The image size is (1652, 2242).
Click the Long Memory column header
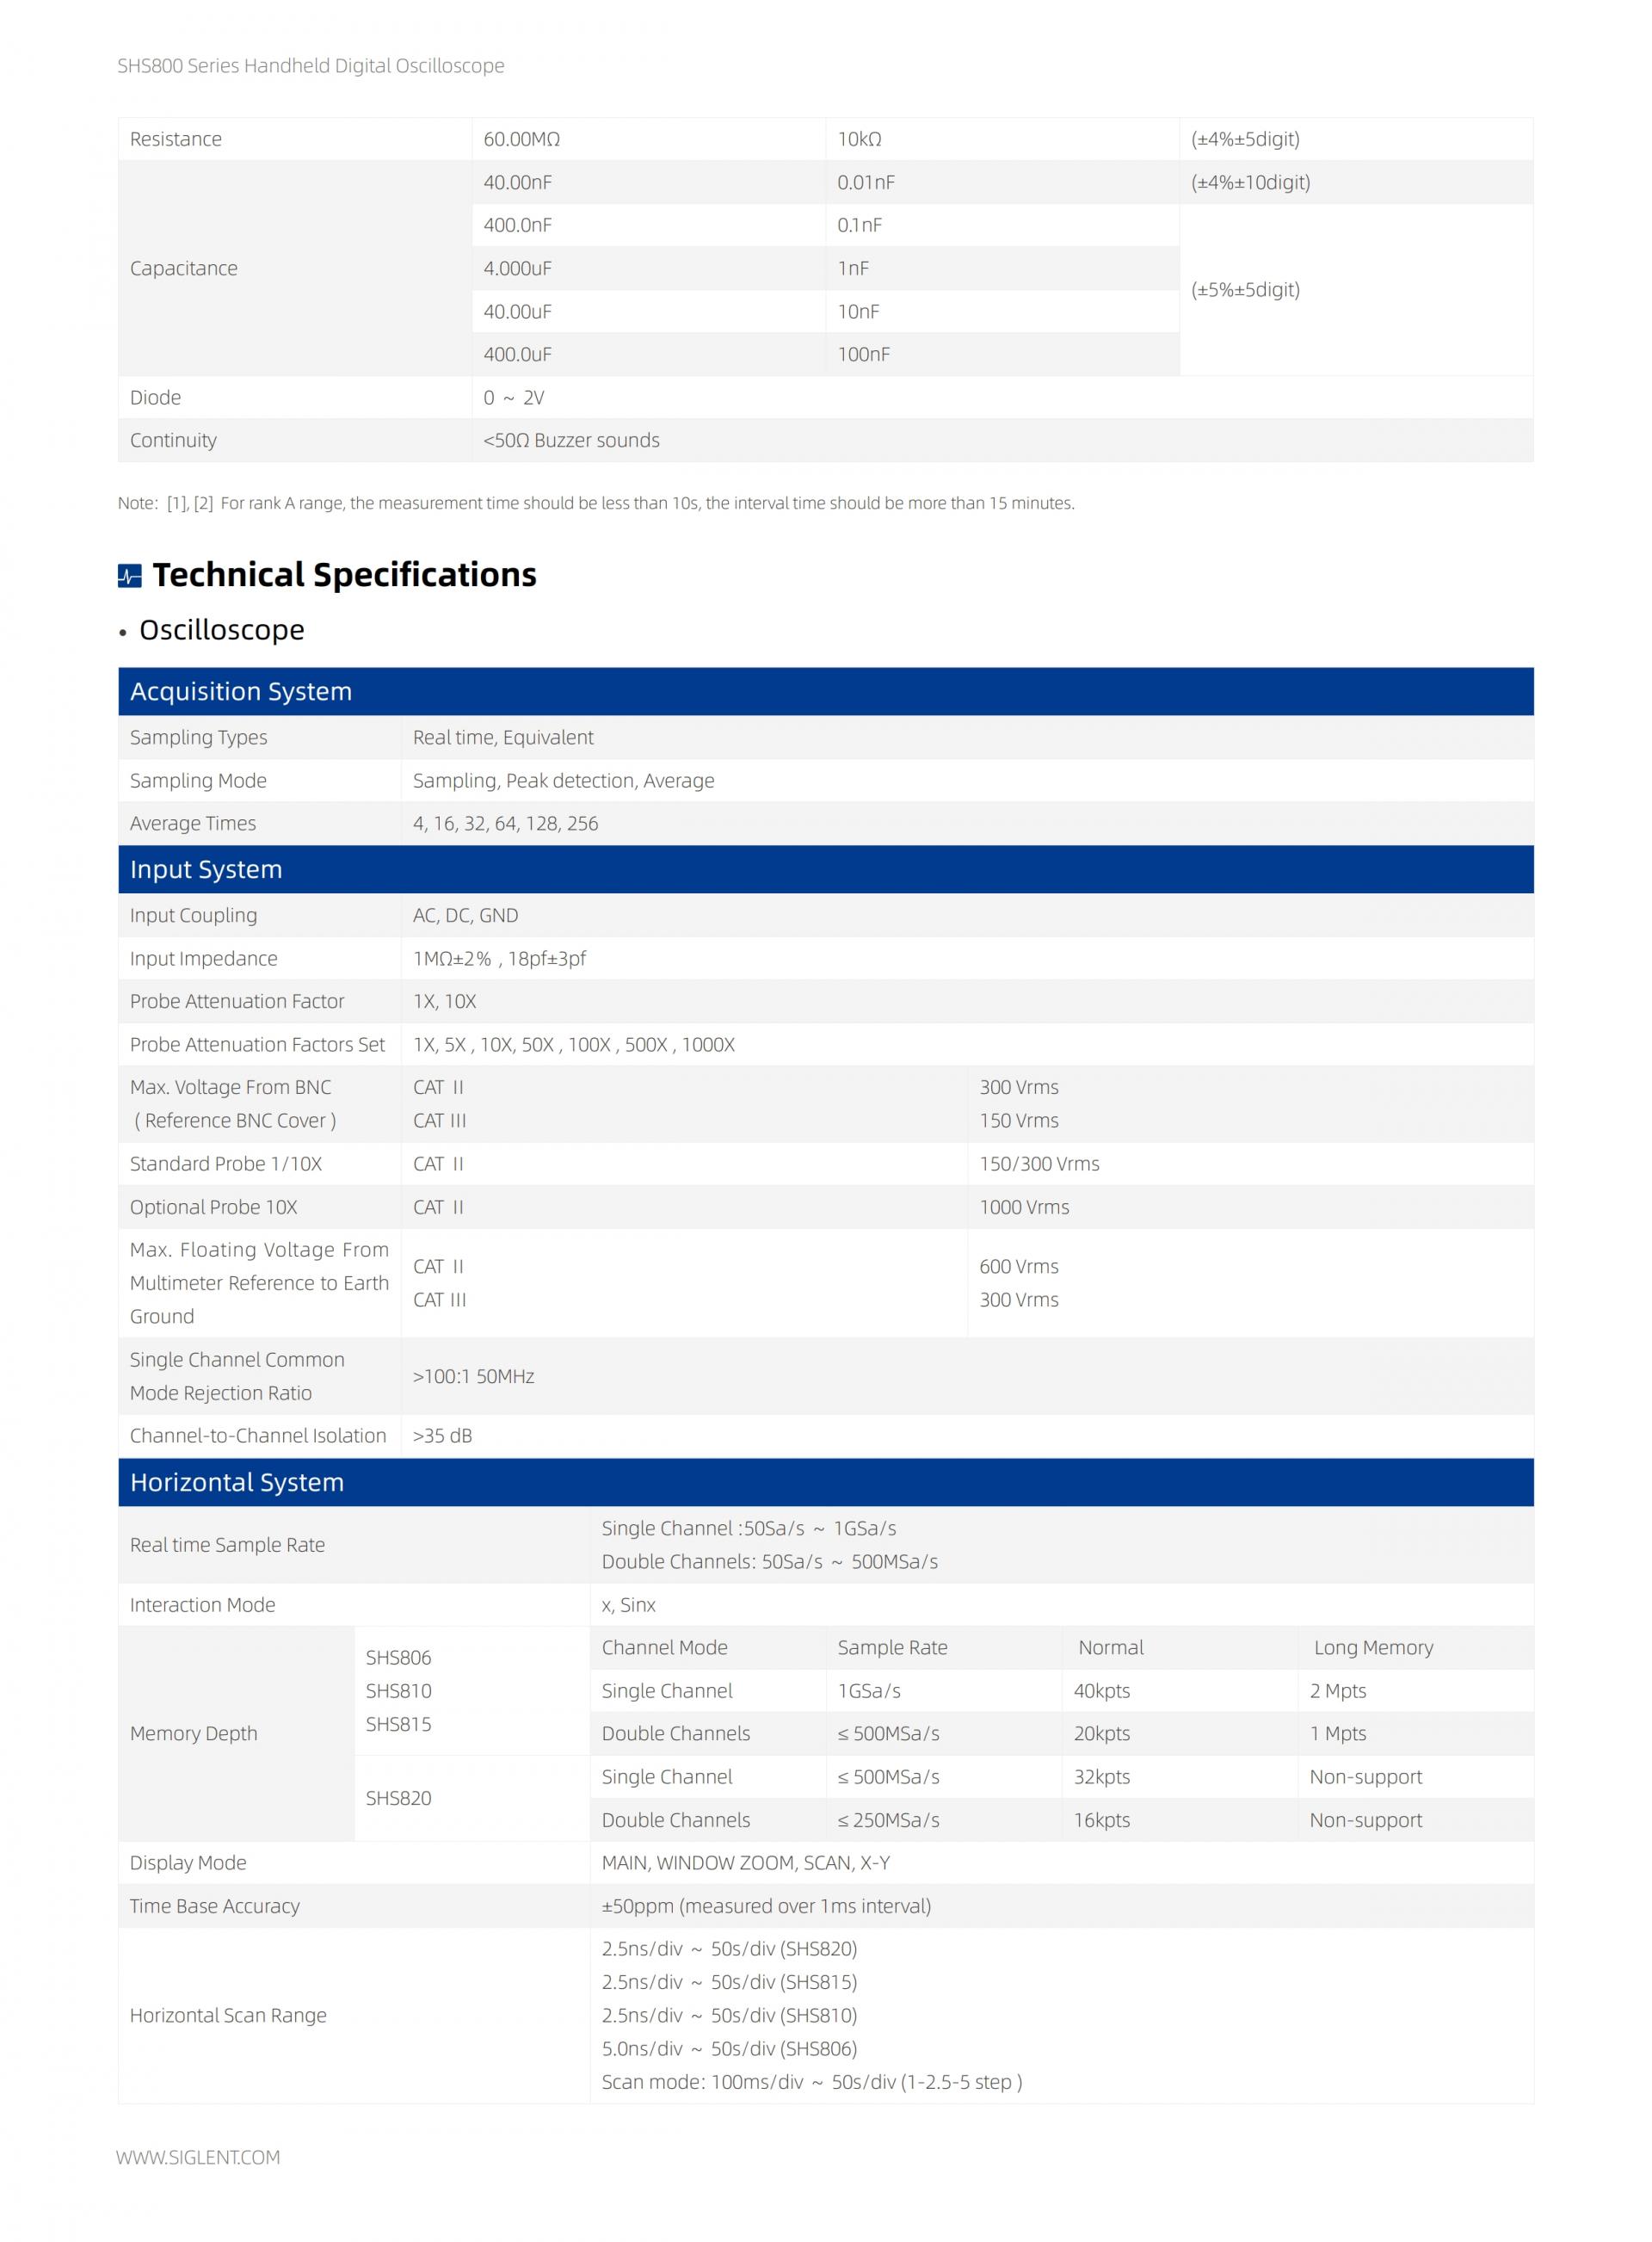coord(1373,1647)
